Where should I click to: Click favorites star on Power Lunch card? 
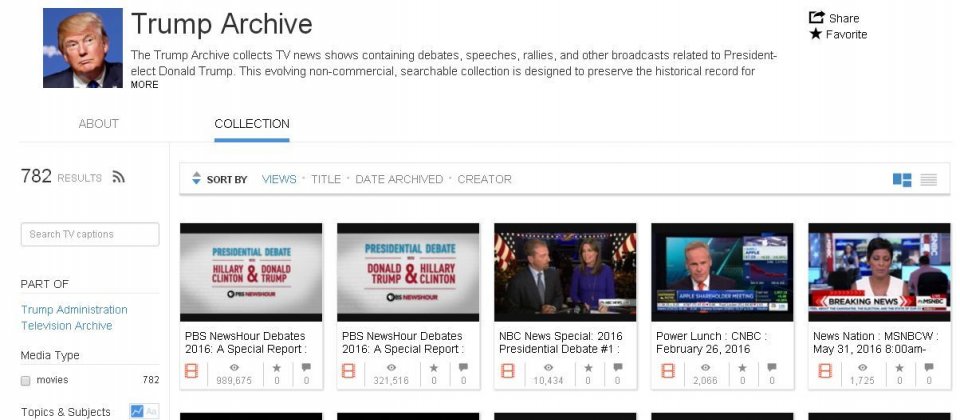click(743, 367)
